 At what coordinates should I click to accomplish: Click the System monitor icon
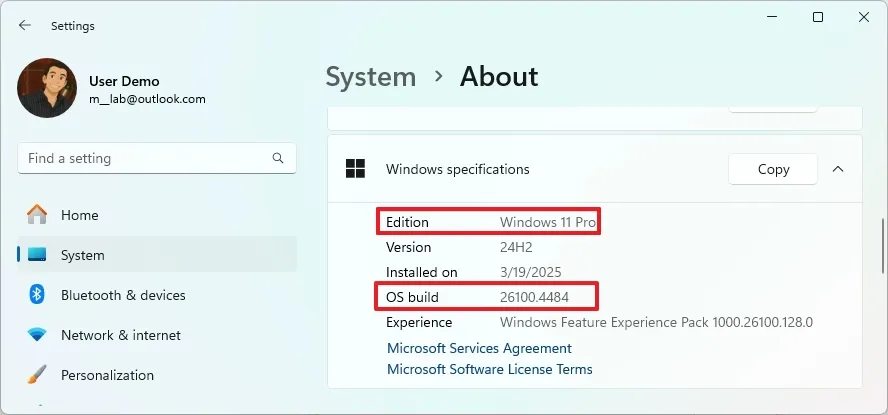37,255
